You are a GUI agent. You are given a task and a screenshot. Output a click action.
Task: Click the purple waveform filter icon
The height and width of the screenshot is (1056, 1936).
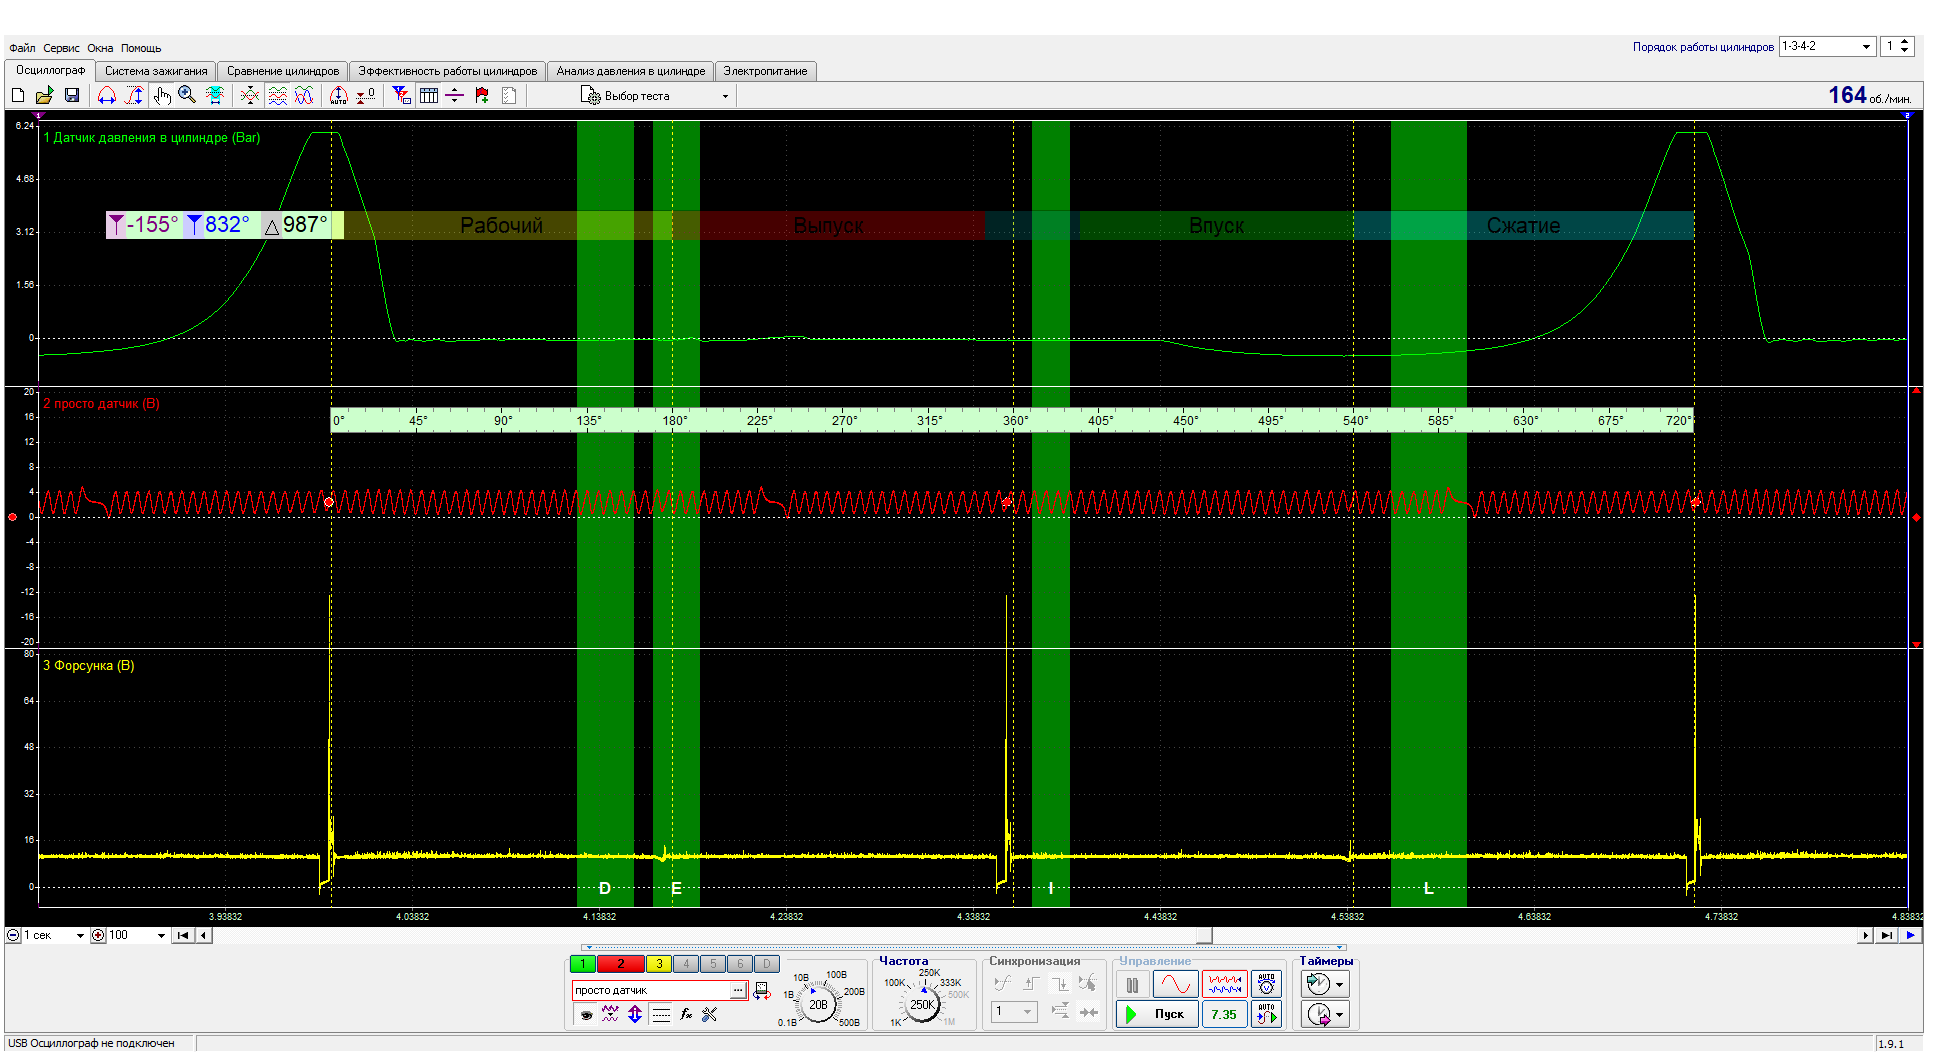pyautogui.click(x=610, y=1014)
